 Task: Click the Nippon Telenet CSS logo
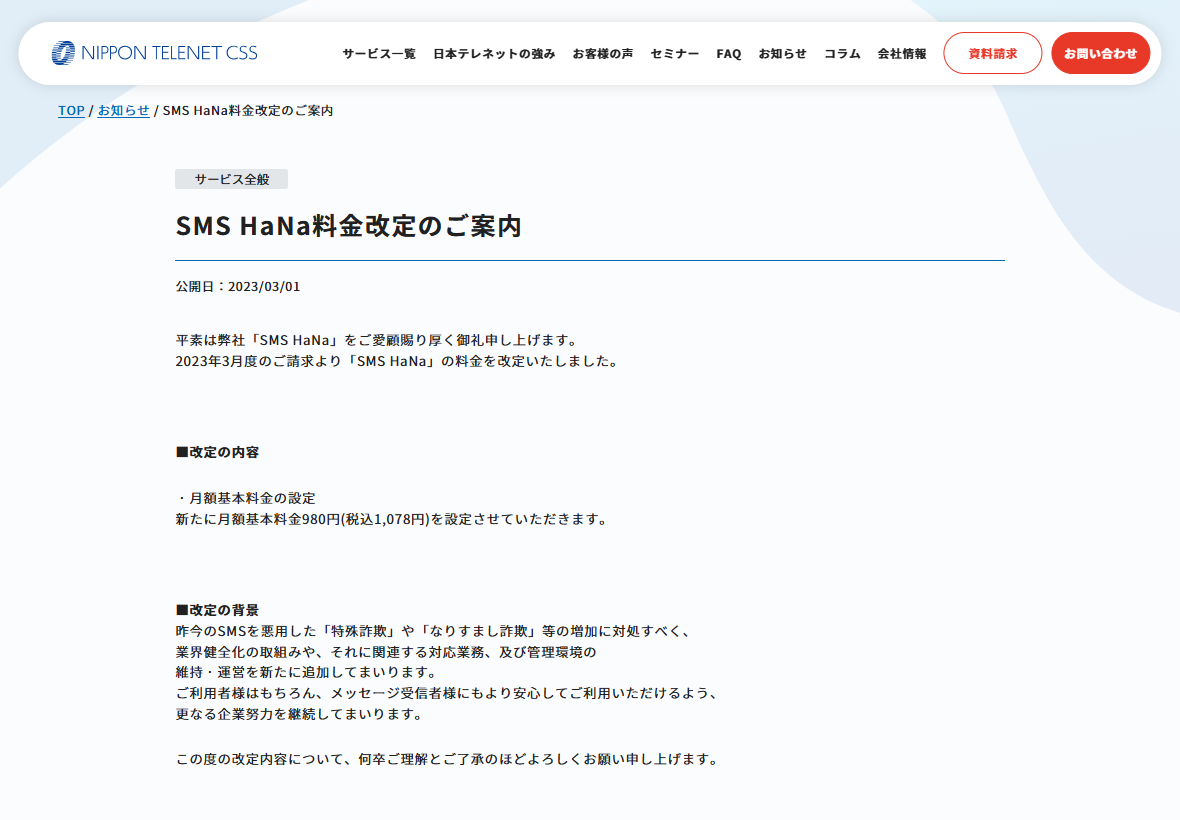click(154, 53)
